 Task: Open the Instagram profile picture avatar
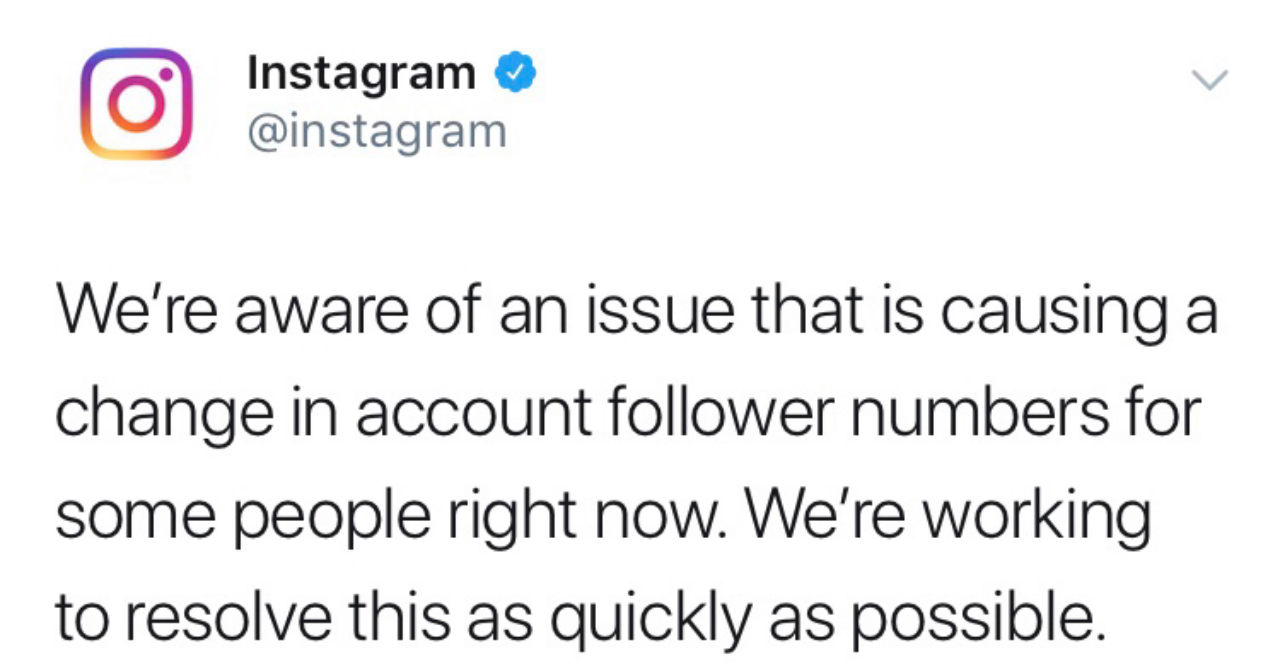coord(136,104)
